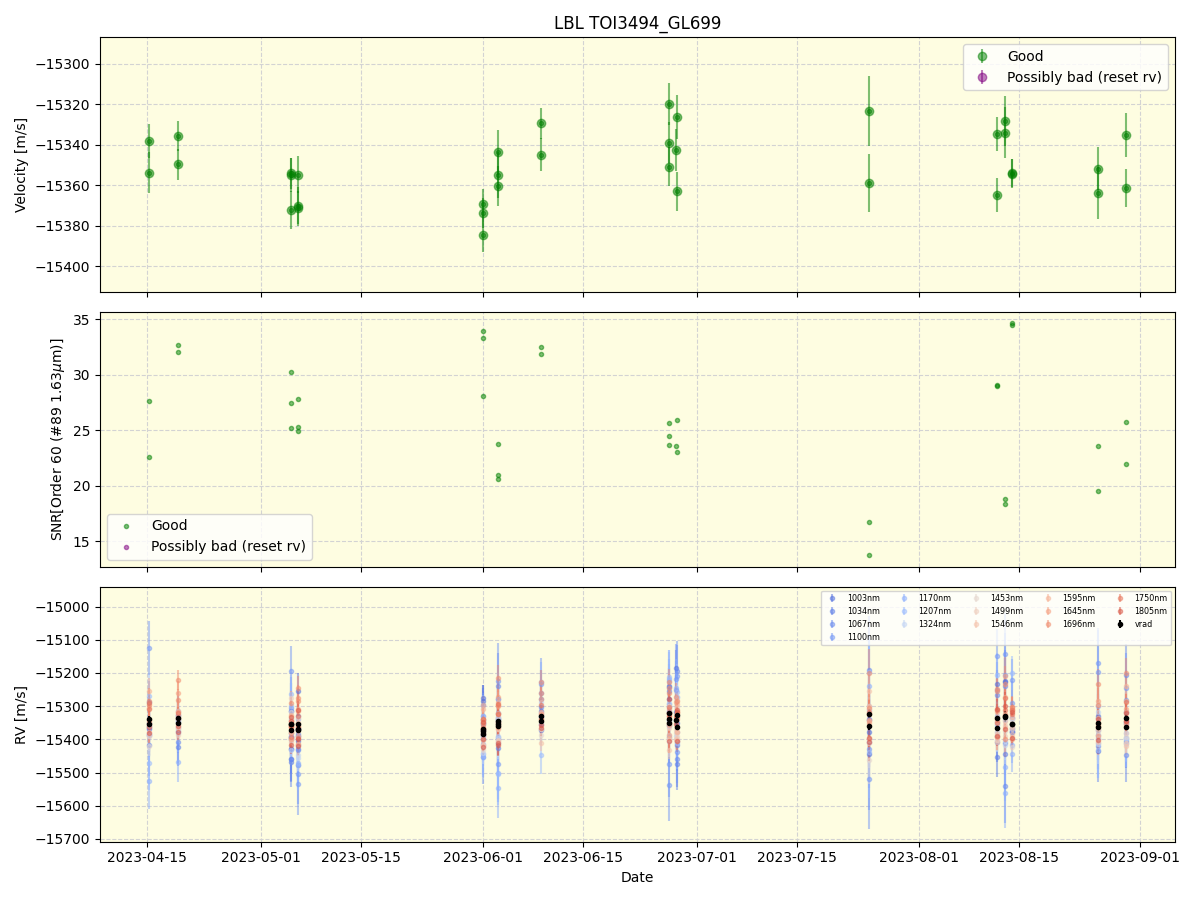Click the 1003nm legend marker
This screenshot has width=1200, height=900.
pyautogui.click(x=832, y=598)
